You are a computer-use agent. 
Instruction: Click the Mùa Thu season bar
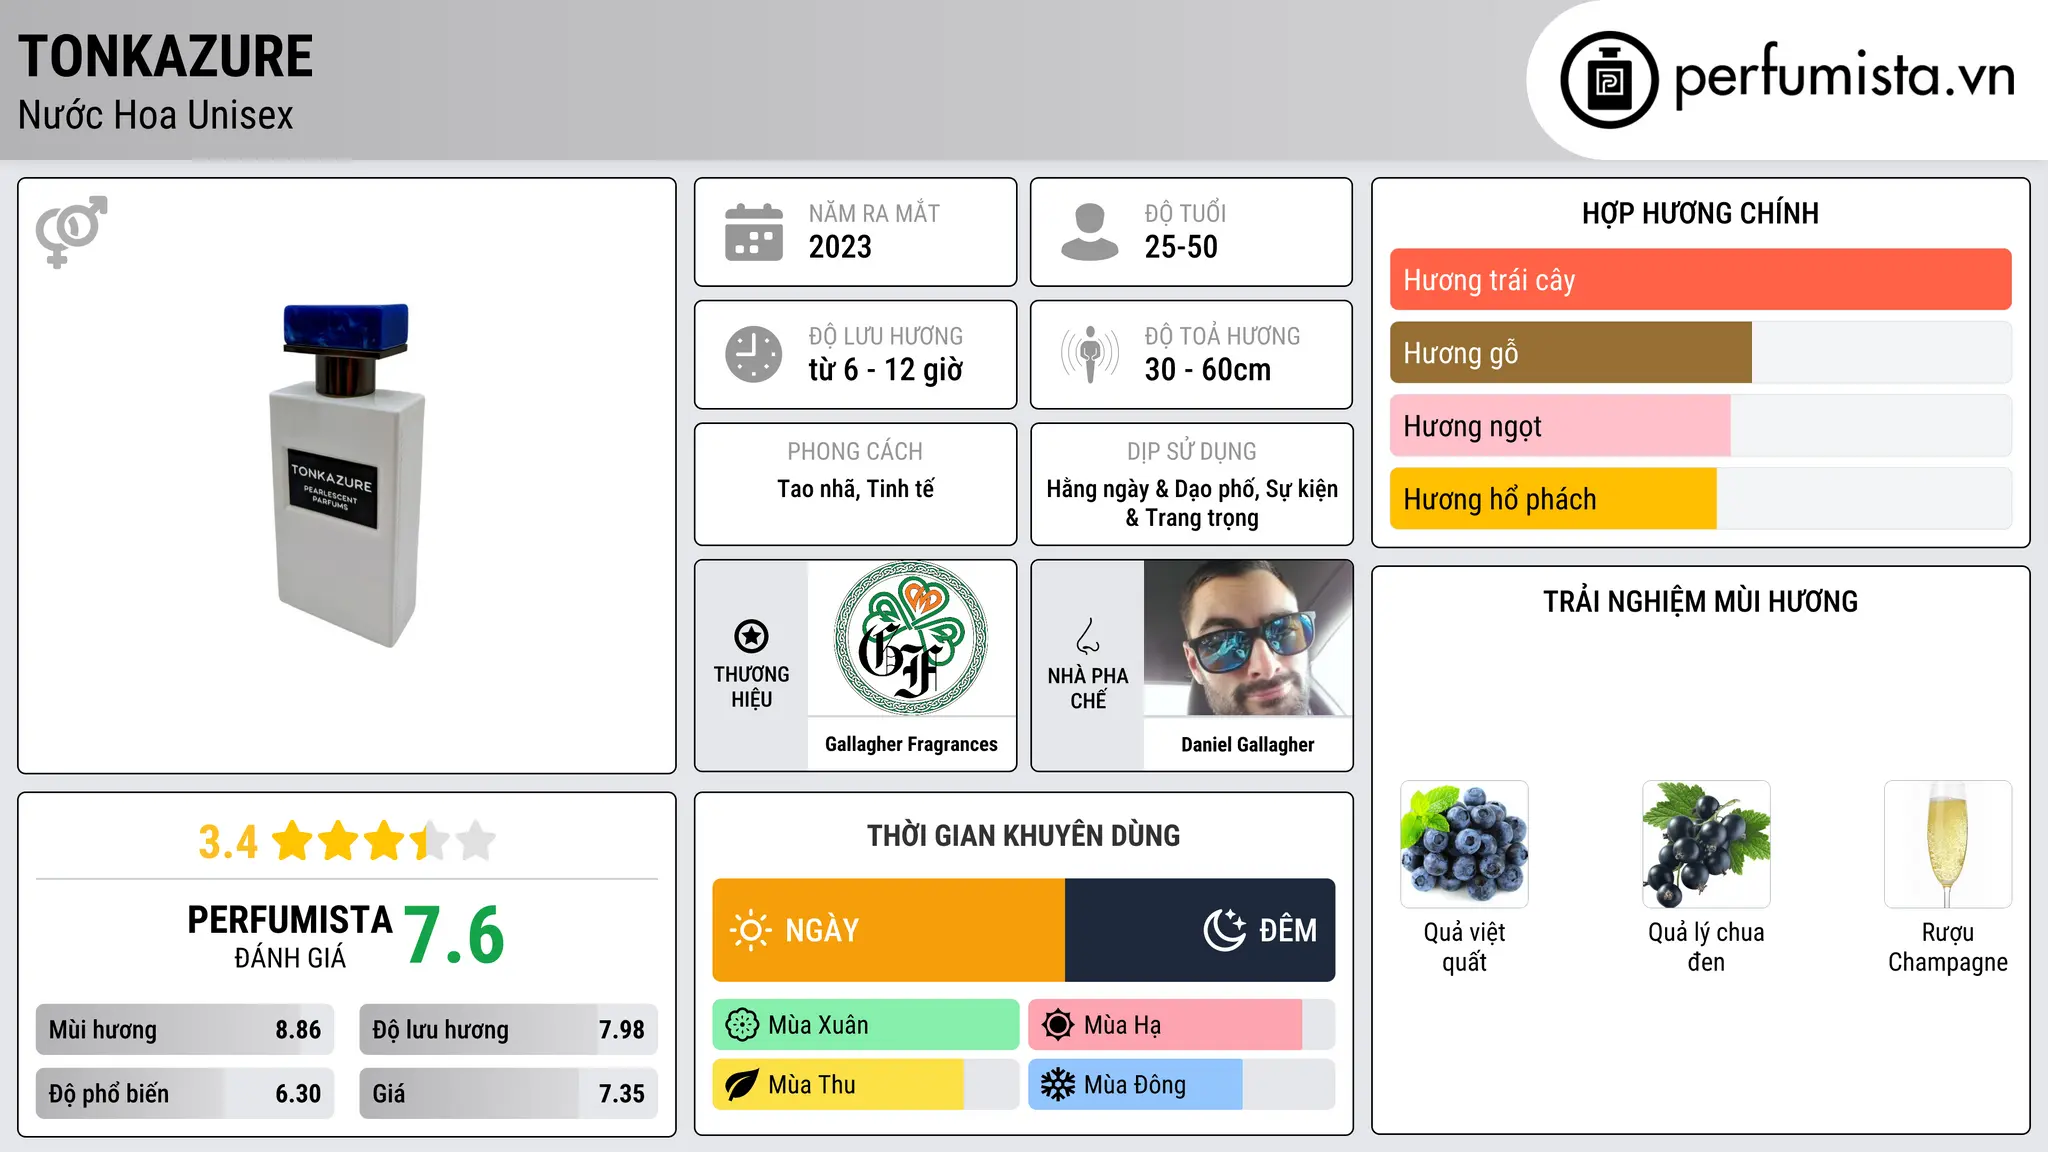point(866,1085)
